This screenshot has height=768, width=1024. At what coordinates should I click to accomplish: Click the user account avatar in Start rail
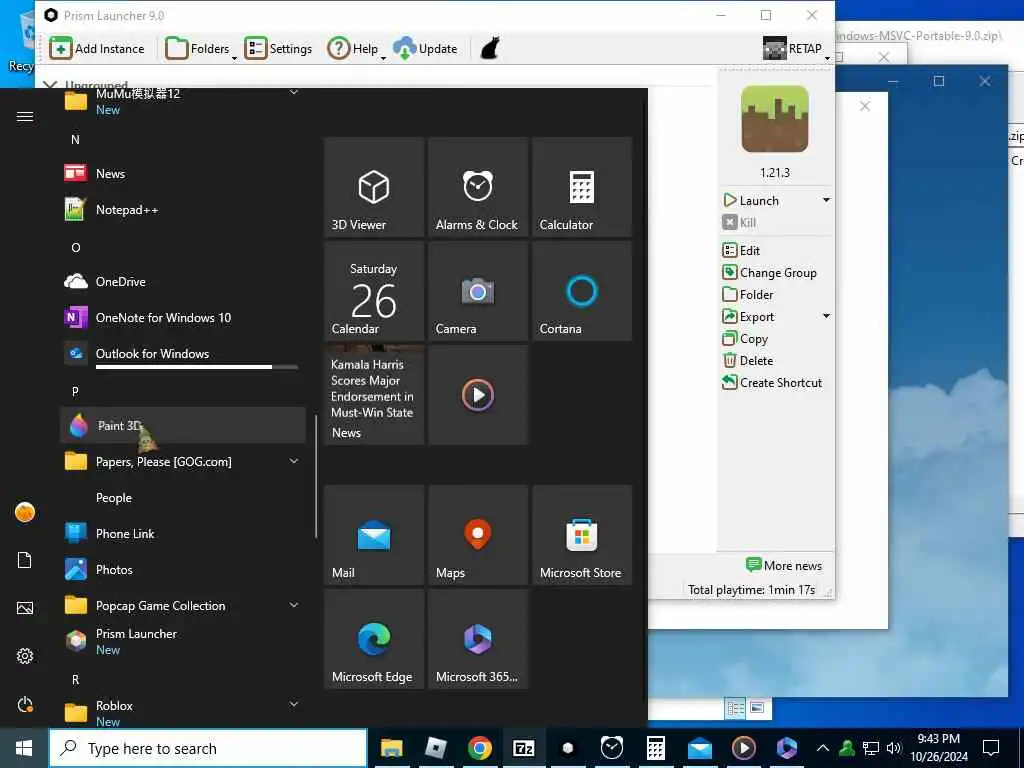tap(25, 512)
